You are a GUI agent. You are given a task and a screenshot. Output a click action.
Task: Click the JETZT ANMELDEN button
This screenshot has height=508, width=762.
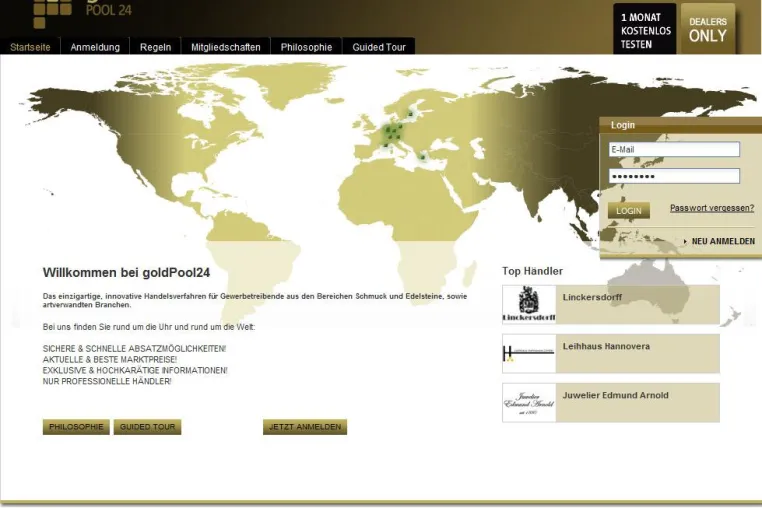click(305, 427)
